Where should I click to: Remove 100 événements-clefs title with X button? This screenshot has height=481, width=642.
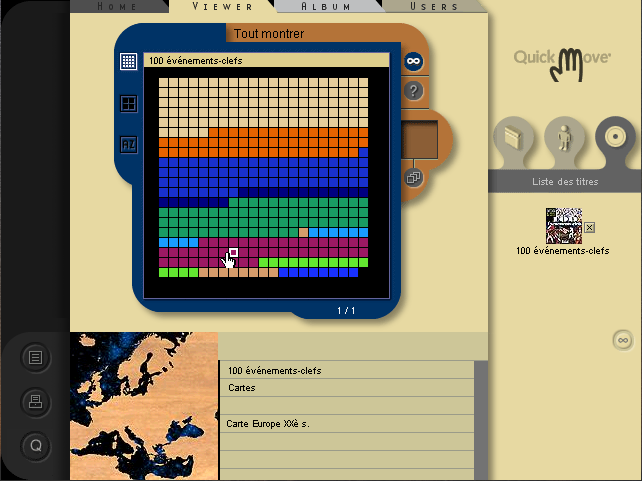pos(589,227)
